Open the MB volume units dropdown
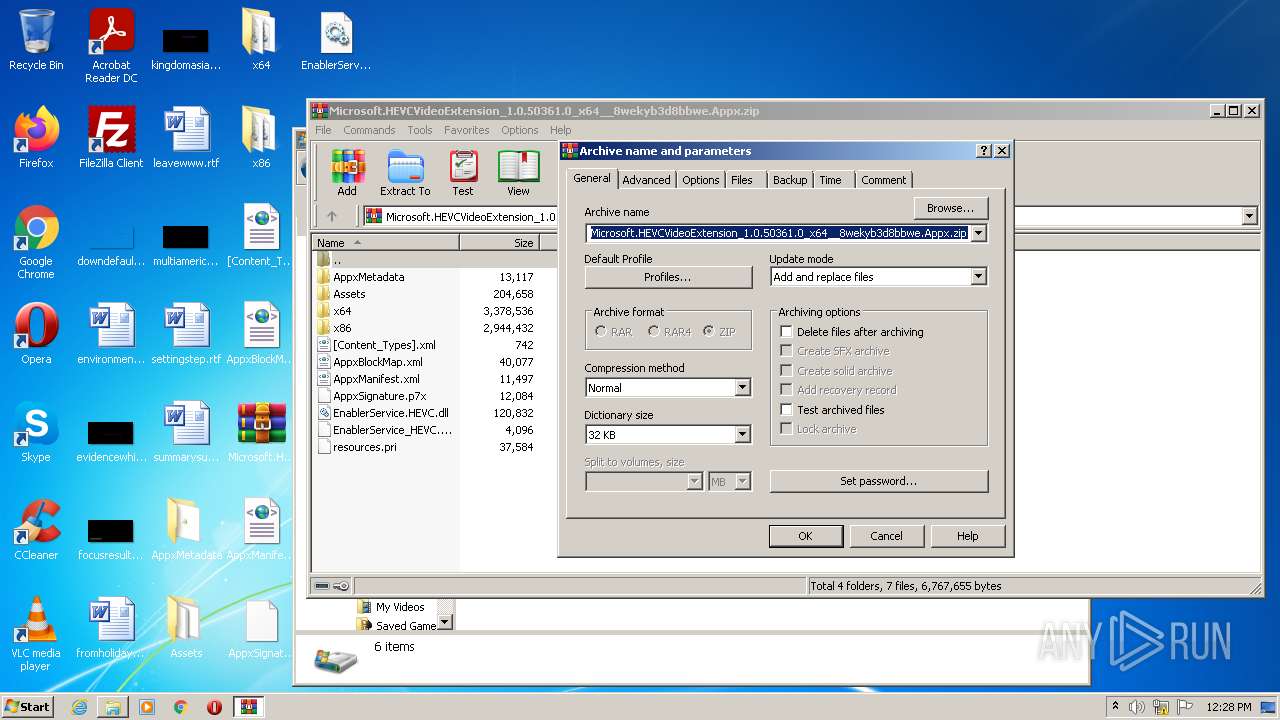The width and height of the screenshot is (1280, 720). pyautogui.click(x=742, y=482)
